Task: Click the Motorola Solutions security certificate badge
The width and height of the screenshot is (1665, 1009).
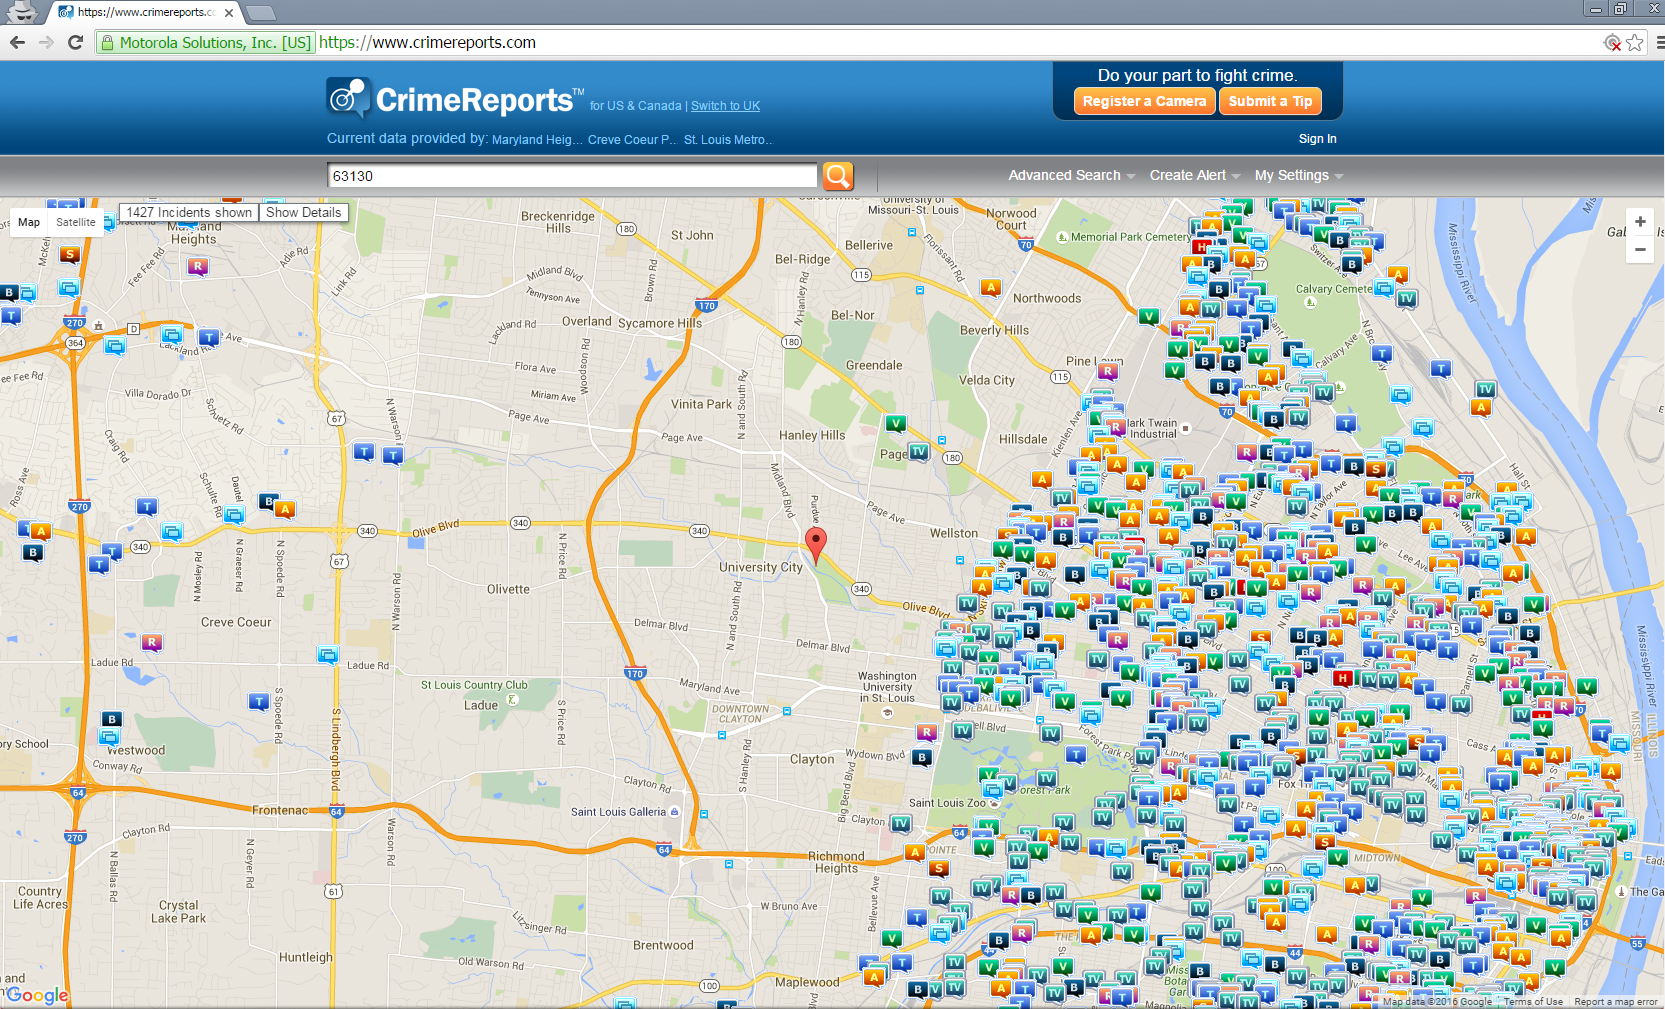Action: click(206, 42)
